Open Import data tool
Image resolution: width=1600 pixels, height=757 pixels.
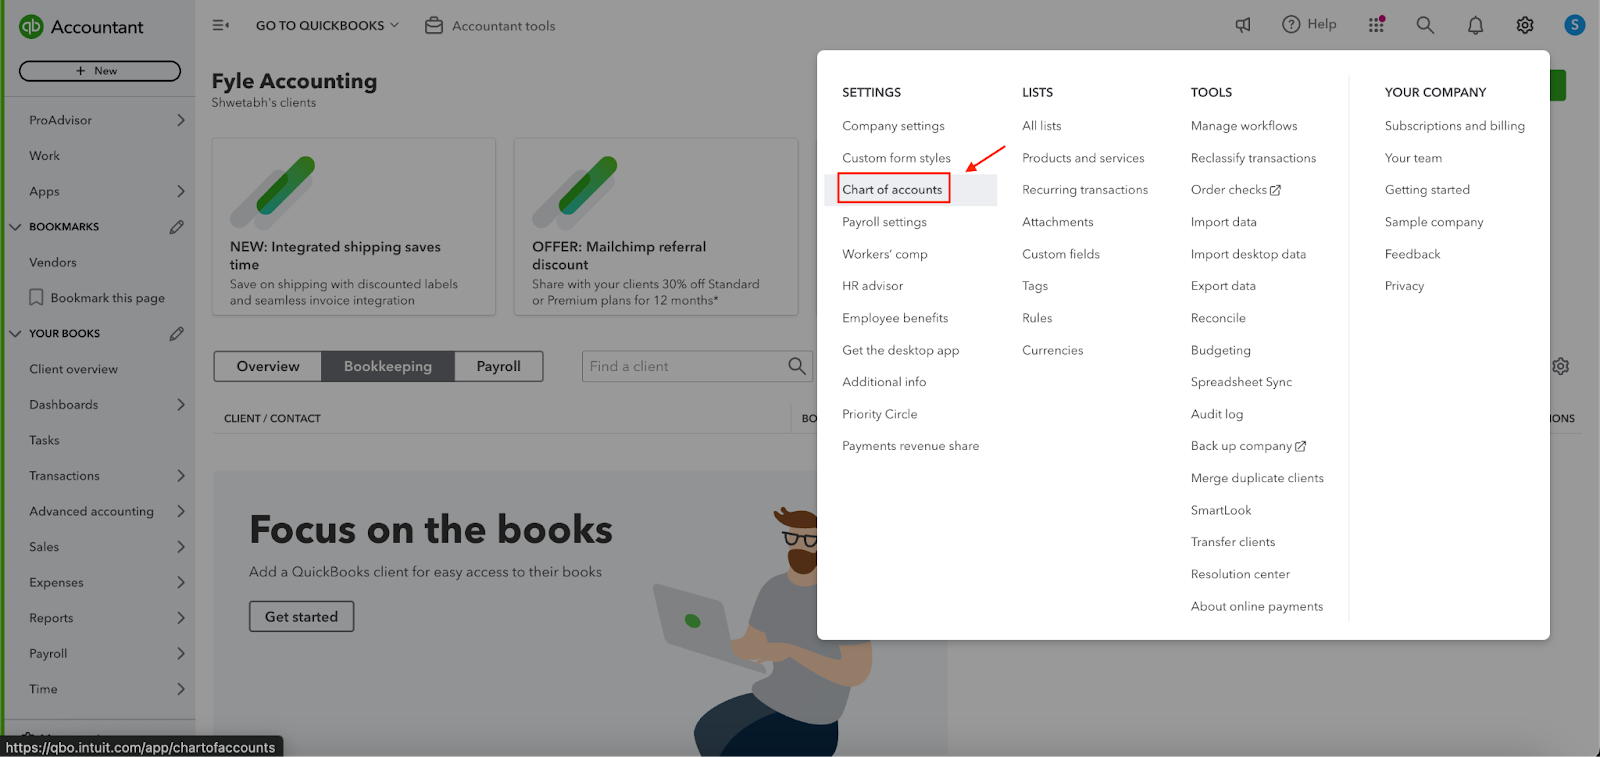click(x=1224, y=222)
